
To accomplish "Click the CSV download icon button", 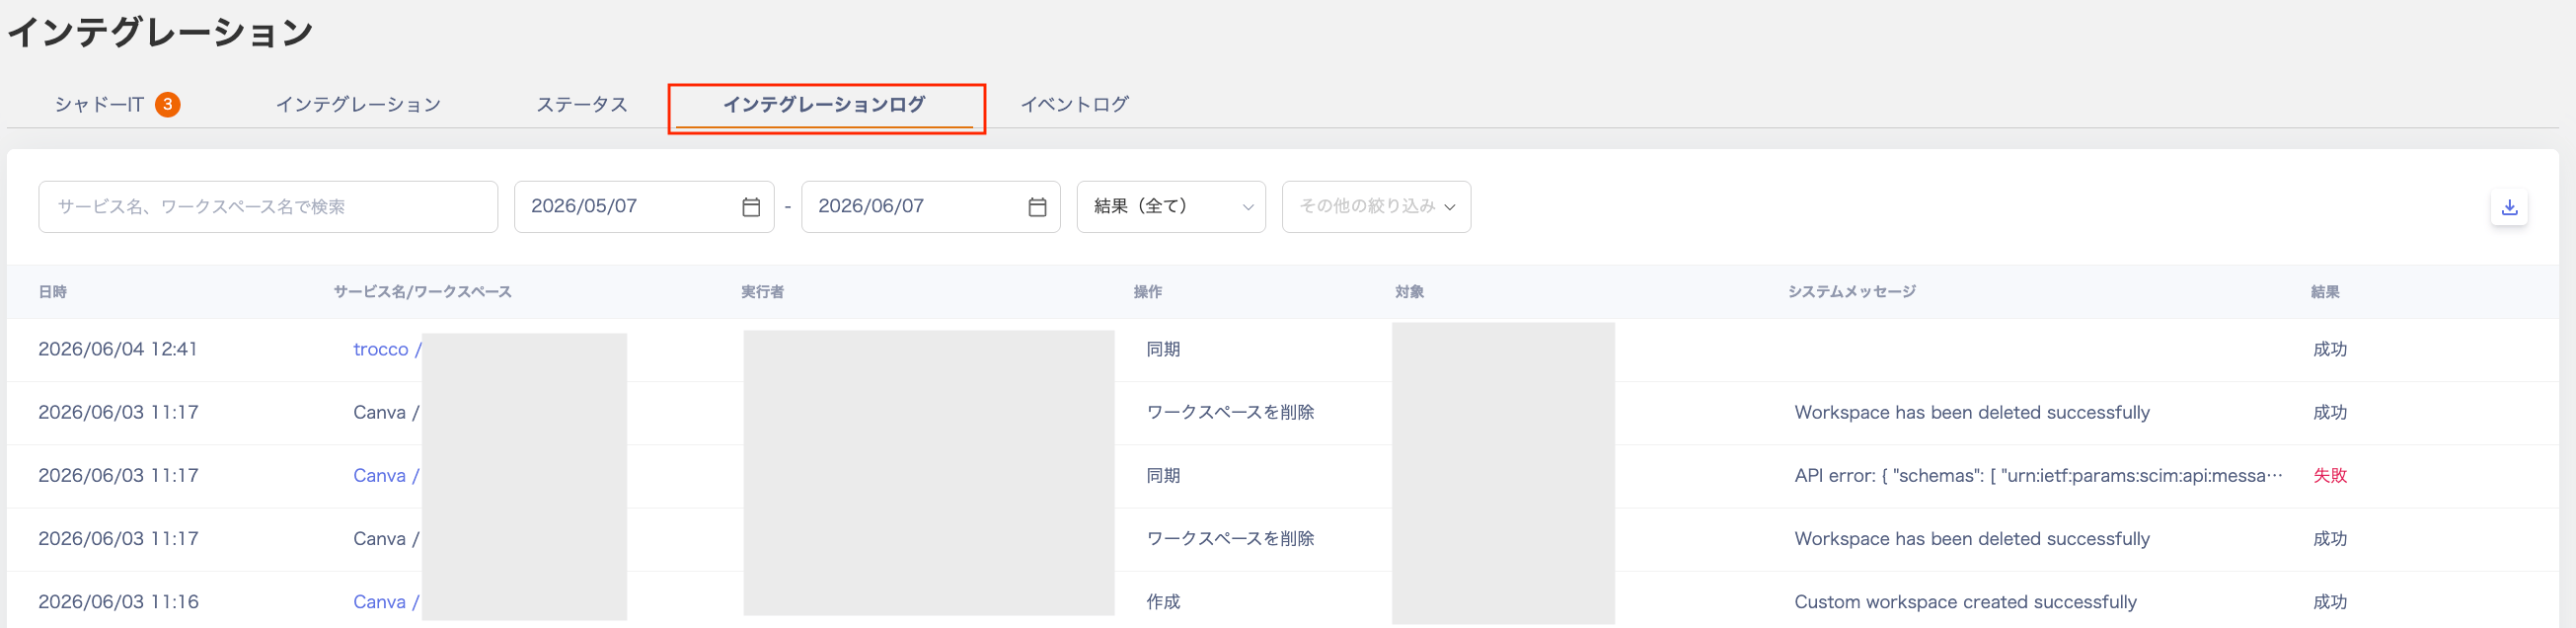I will pyautogui.click(x=2508, y=207).
